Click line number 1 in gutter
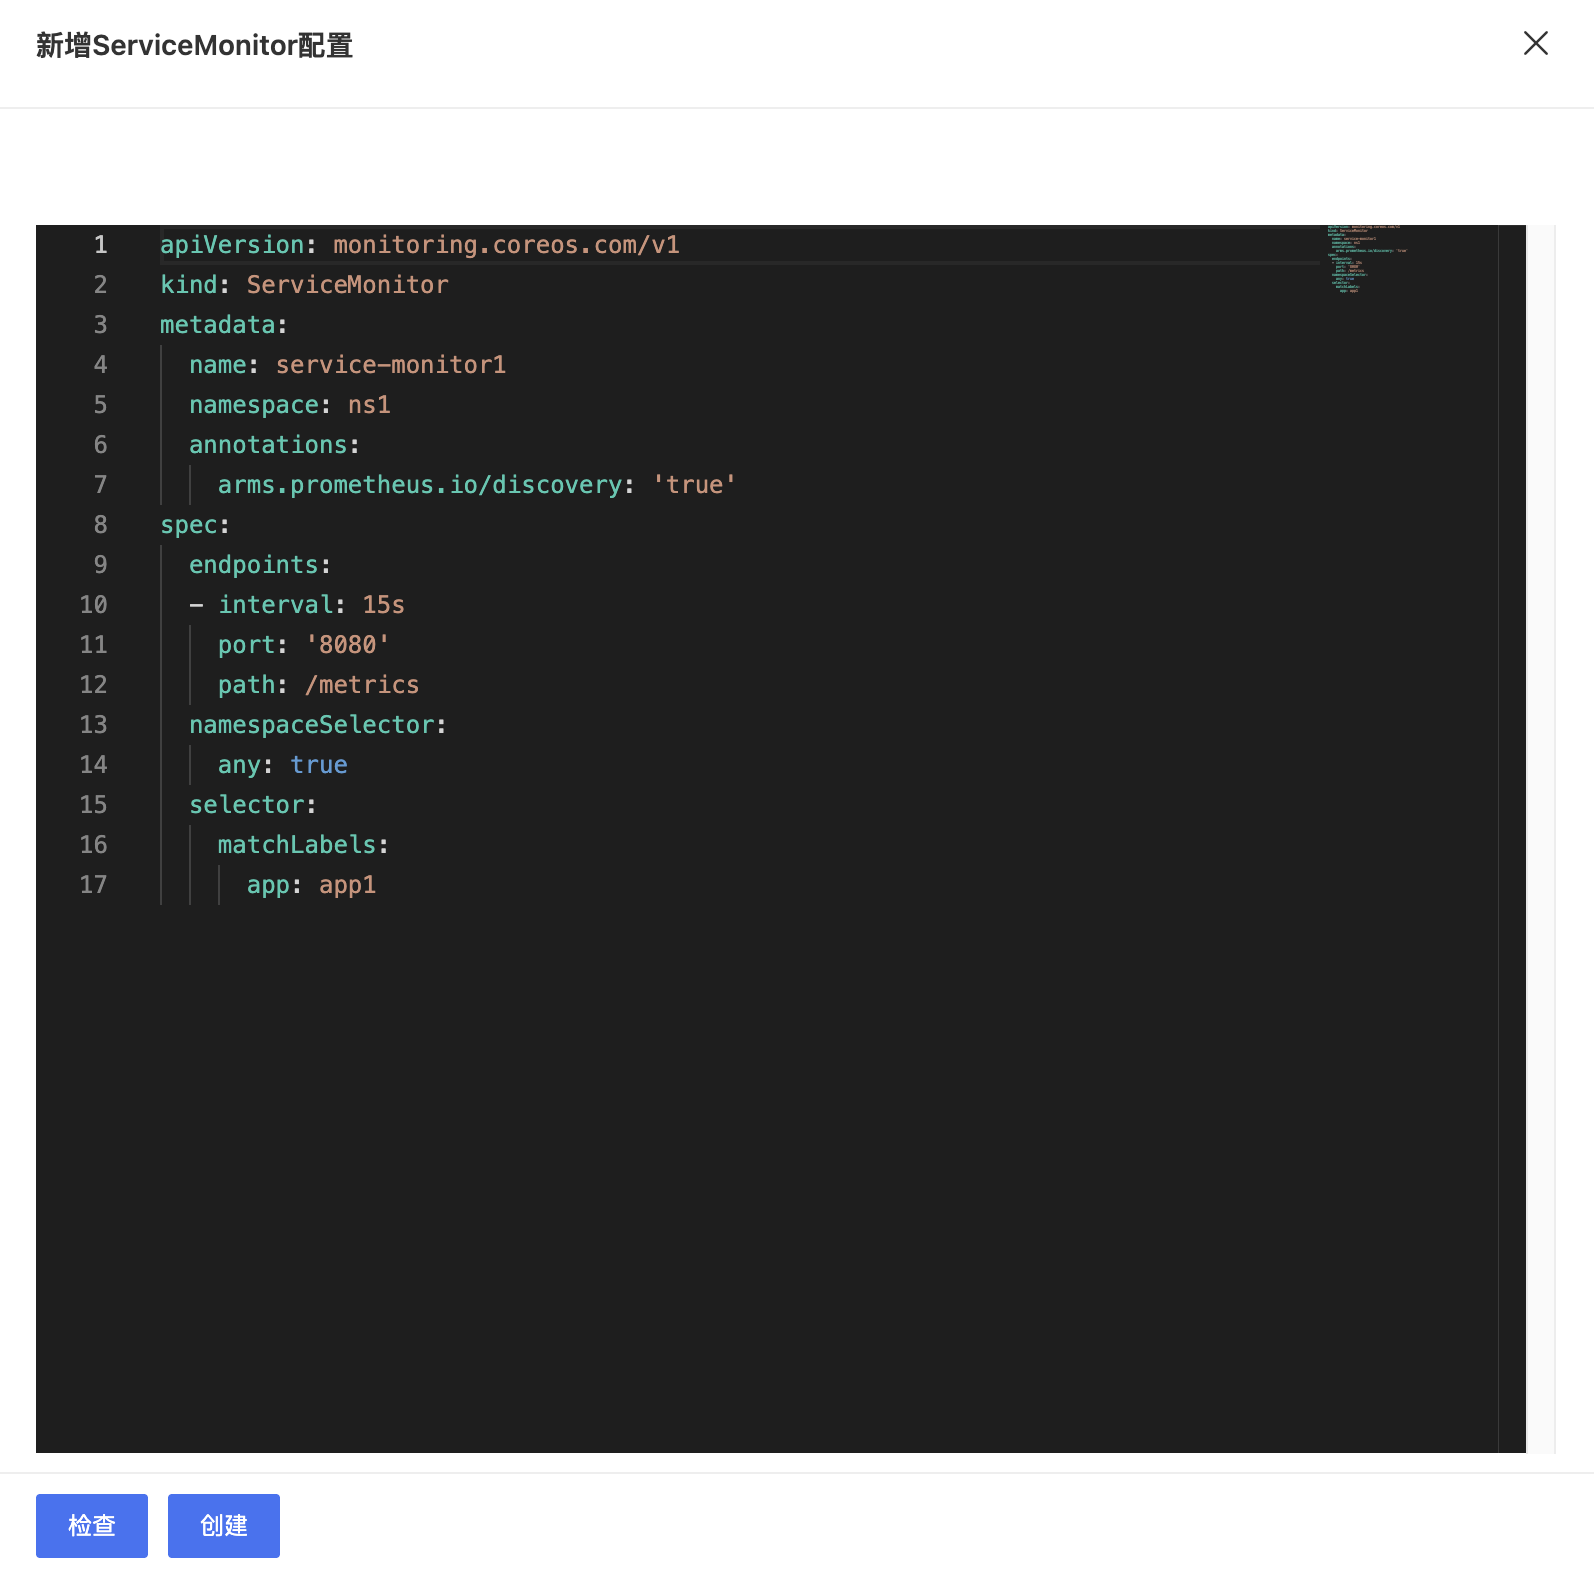 point(100,245)
